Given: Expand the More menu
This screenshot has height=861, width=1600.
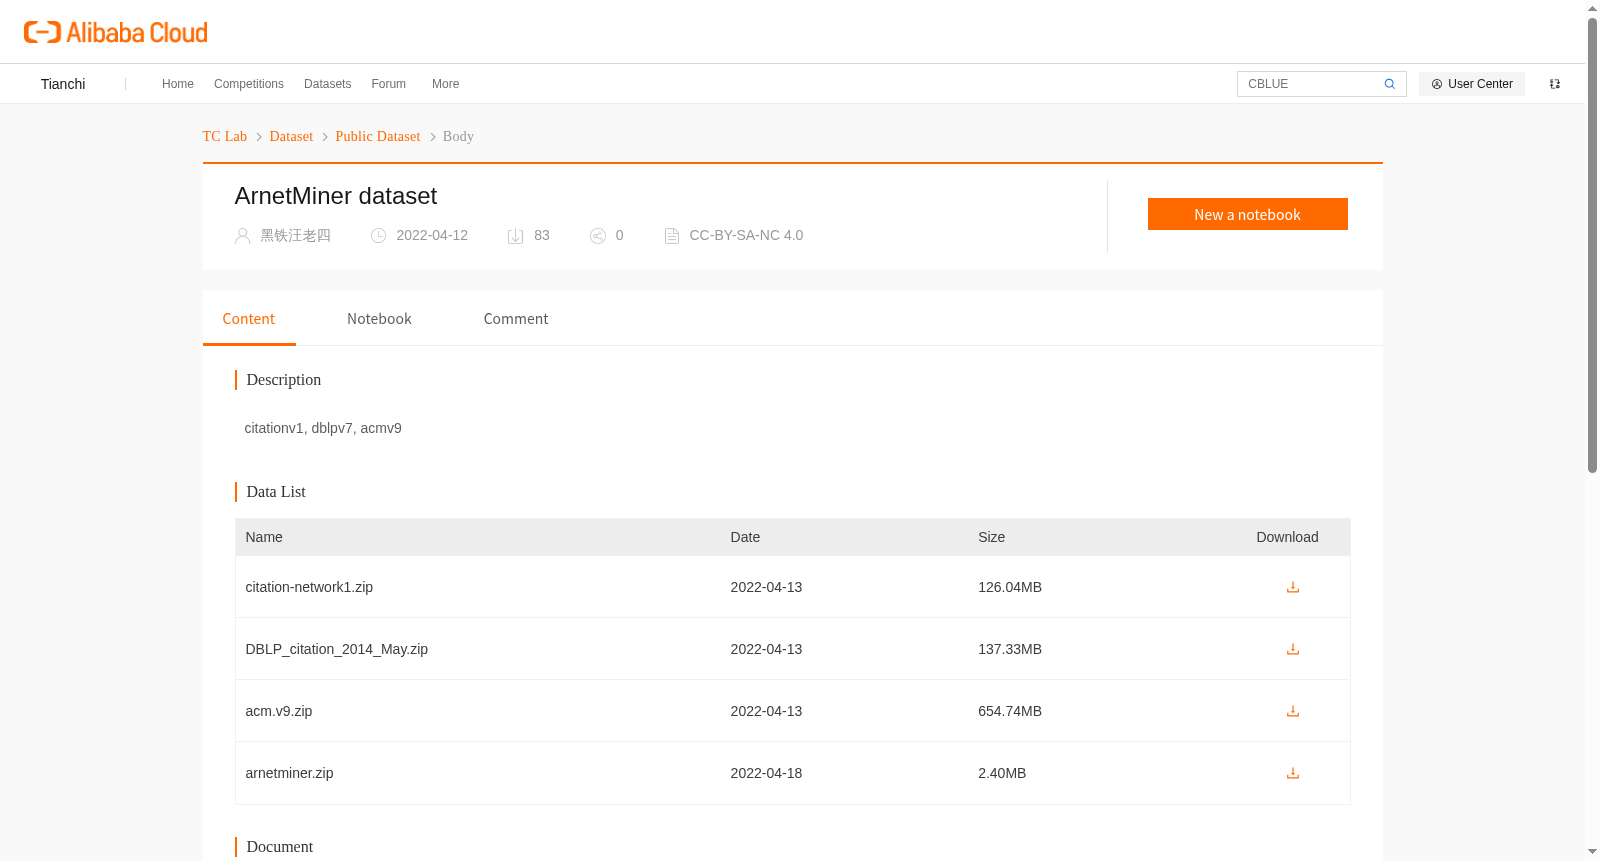Looking at the screenshot, I should [x=446, y=84].
